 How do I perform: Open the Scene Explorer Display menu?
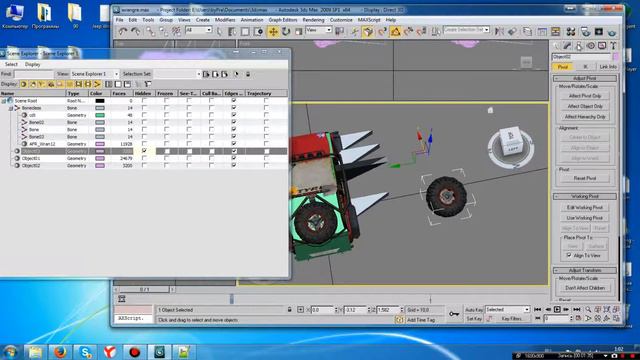(x=32, y=64)
